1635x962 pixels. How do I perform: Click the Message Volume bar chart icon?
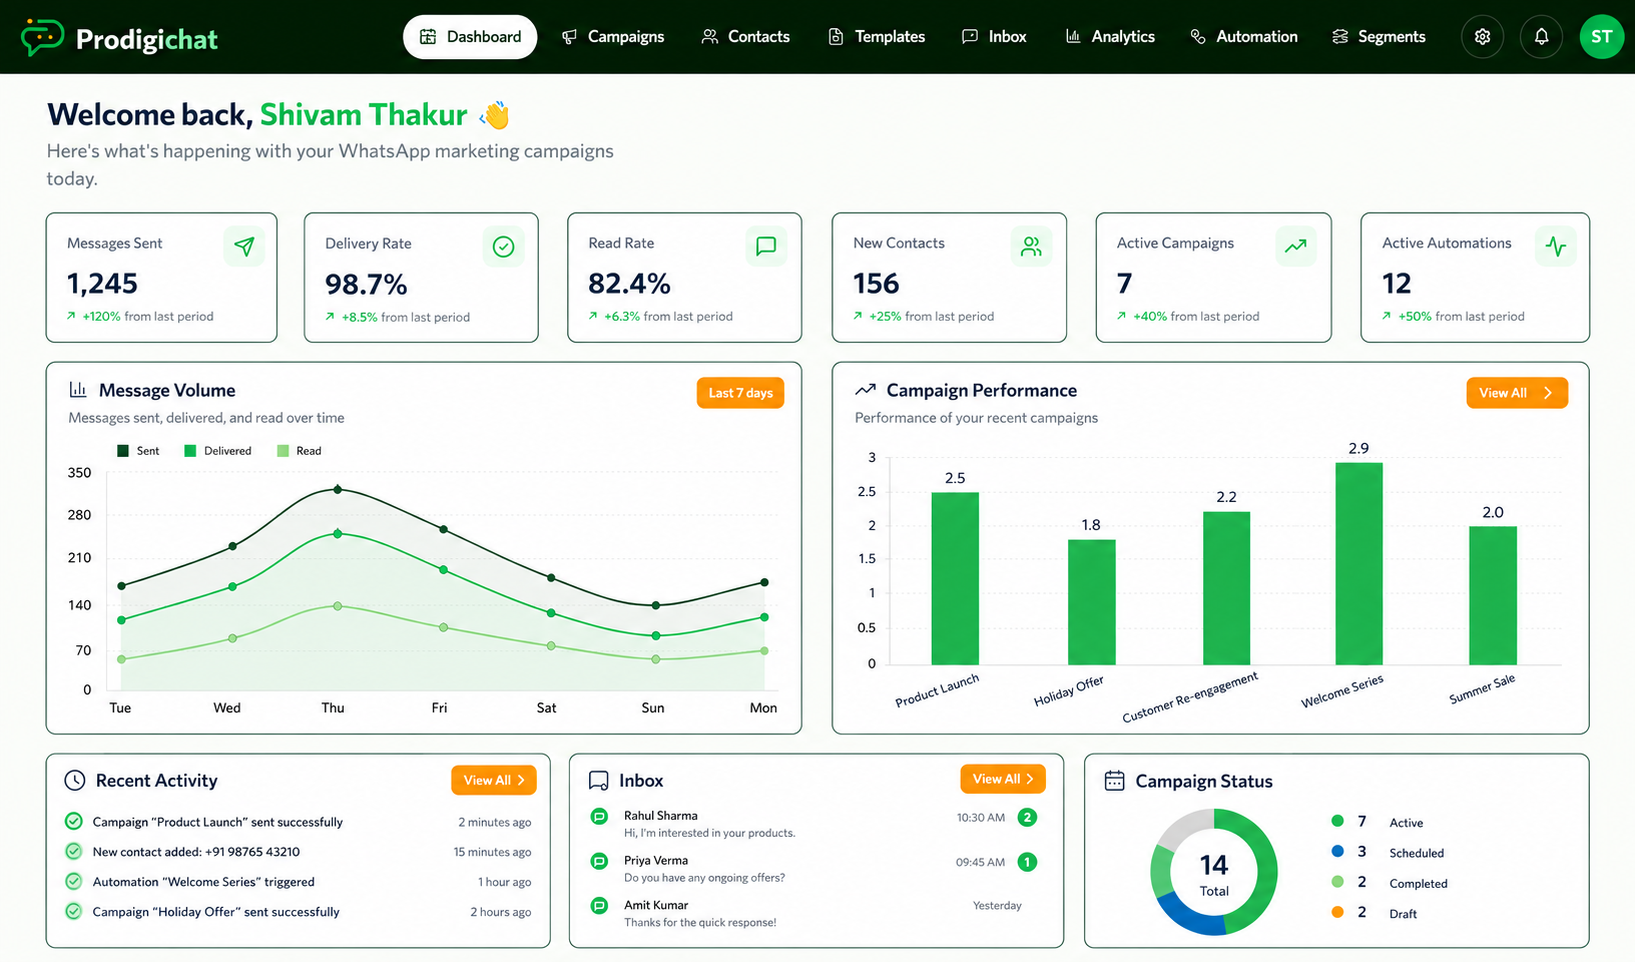(x=77, y=390)
